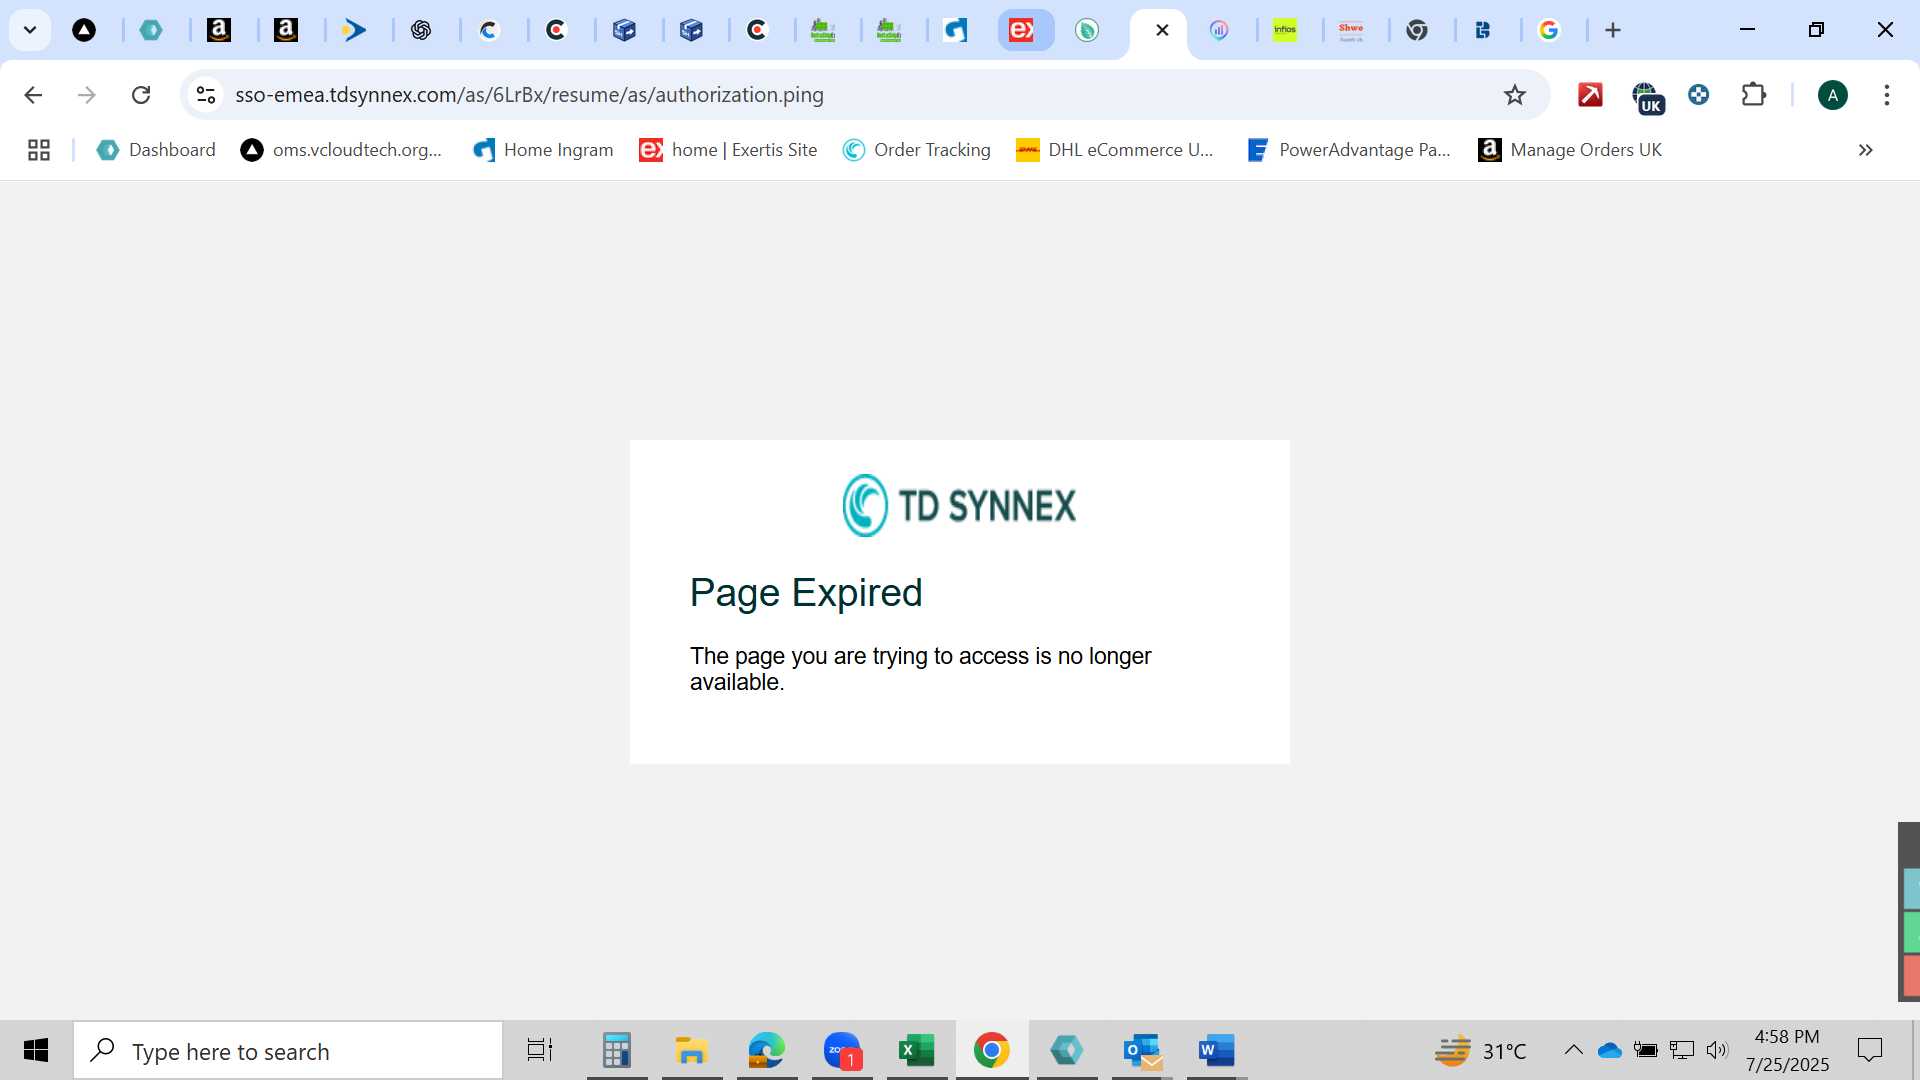Click the forward navigation arrow
The width and height of the screenshot is (1920, 1080).
tap(87, 95)
